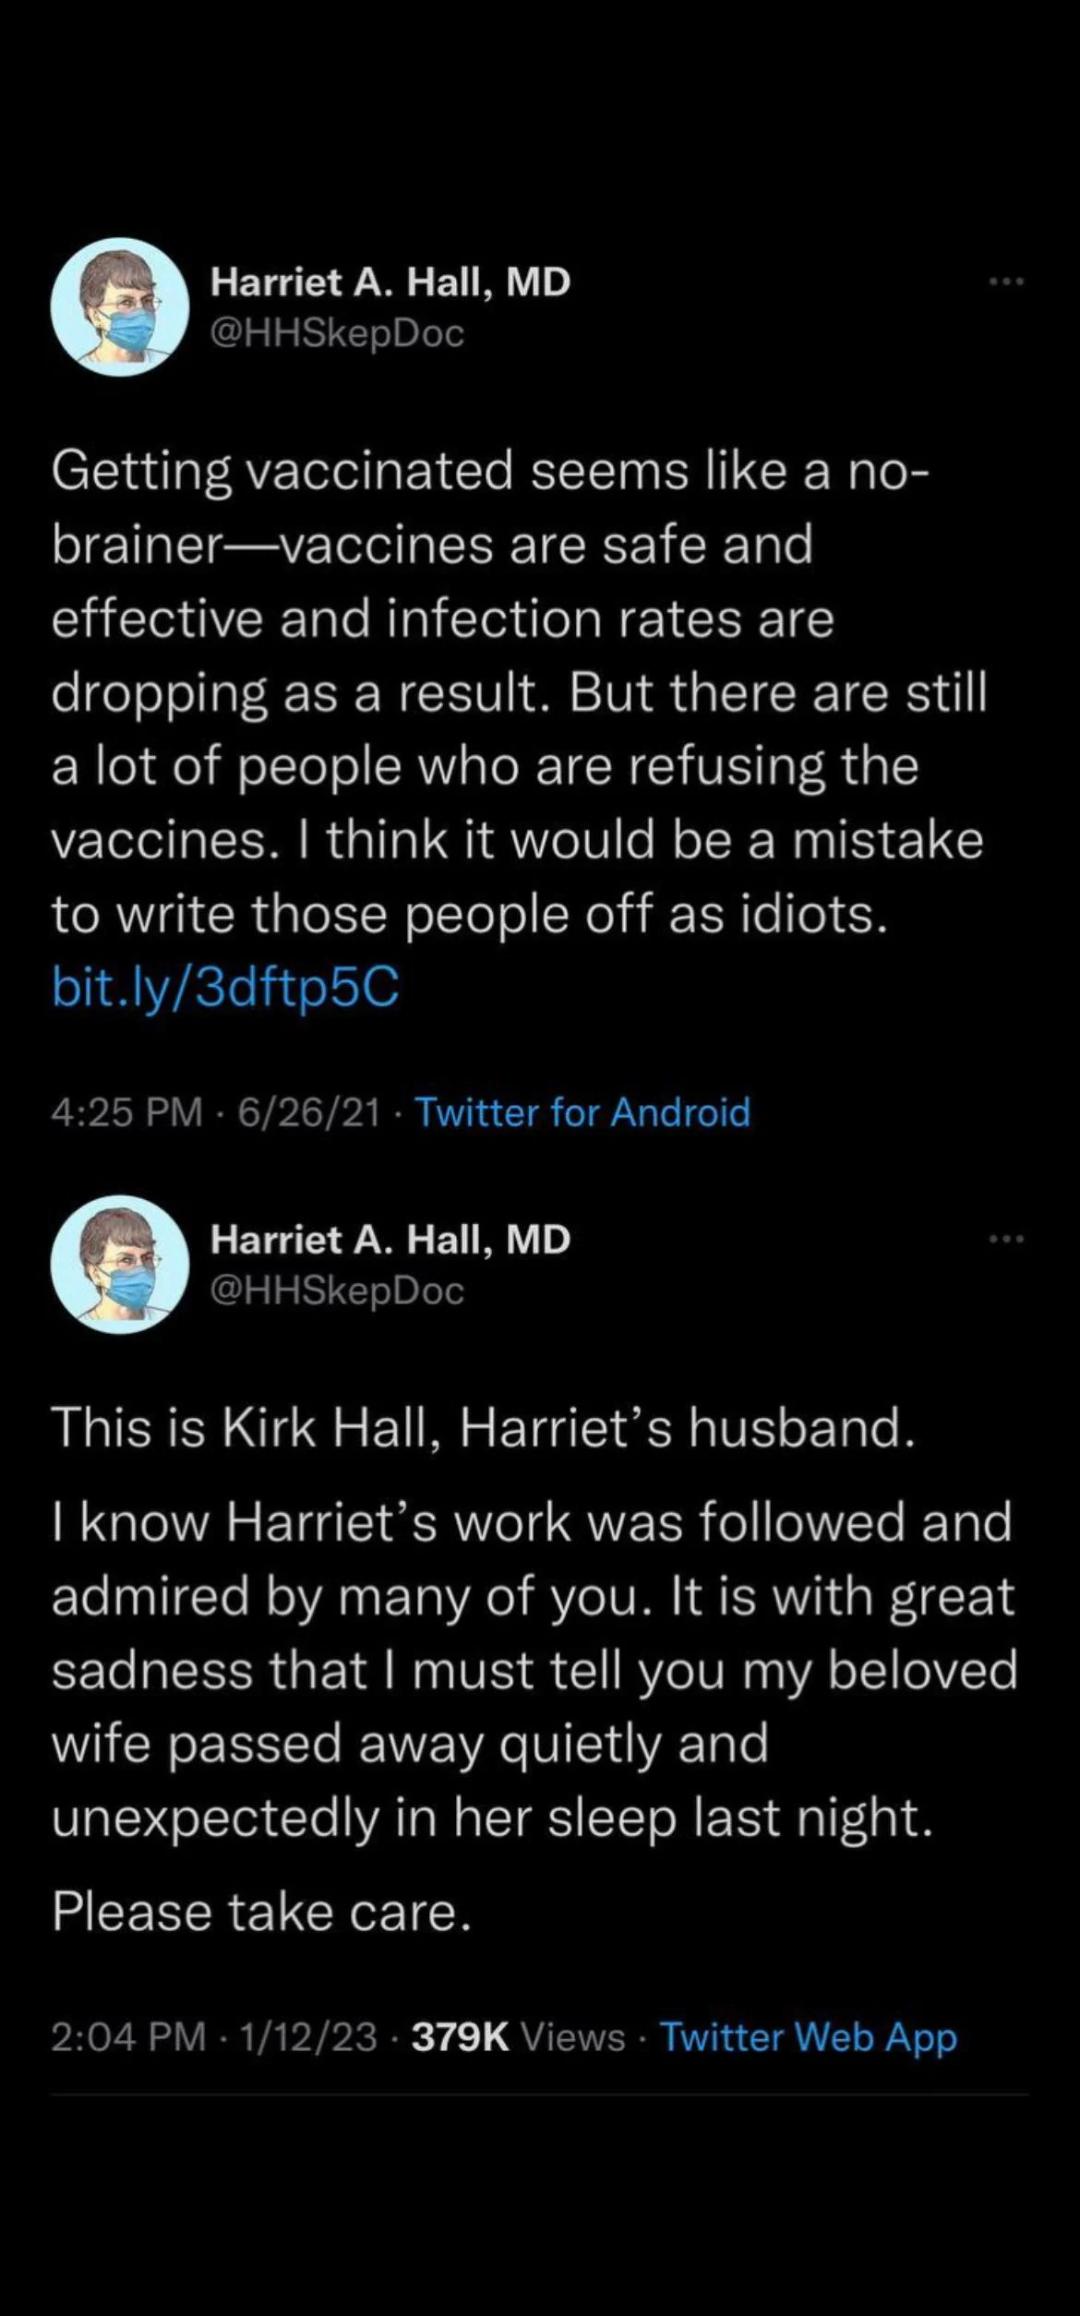Click the 6/26/21 date
Screen dimensions: 1080x2316
pos(309,1112)
